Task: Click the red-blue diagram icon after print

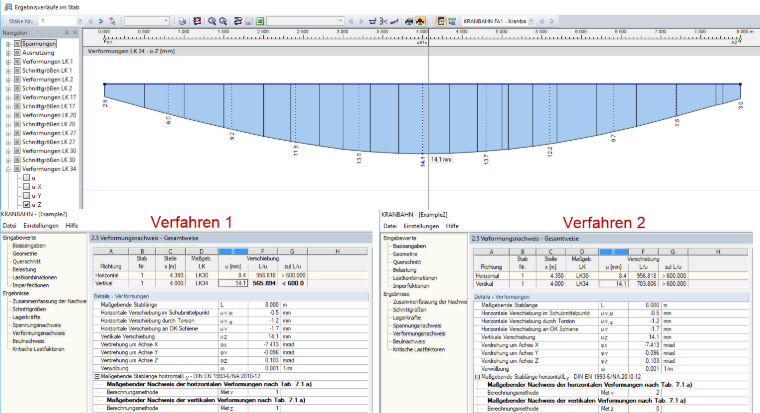Action: pos(197,21)
